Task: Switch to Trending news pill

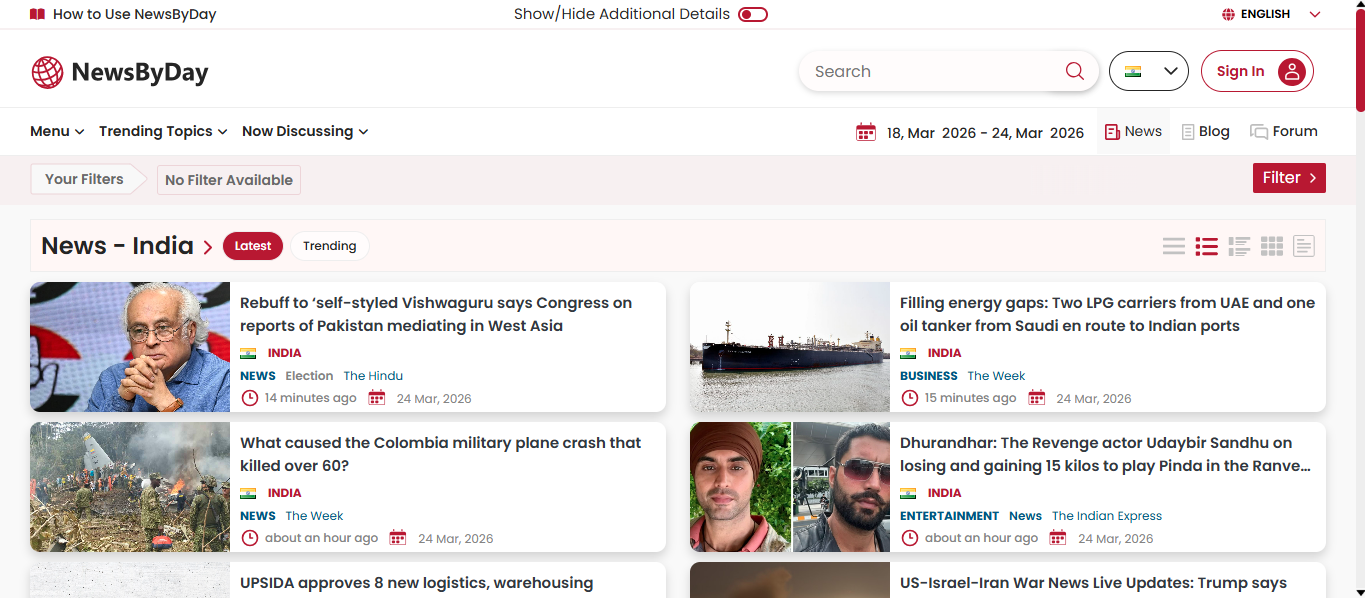Action: click(x=329, y=246)
